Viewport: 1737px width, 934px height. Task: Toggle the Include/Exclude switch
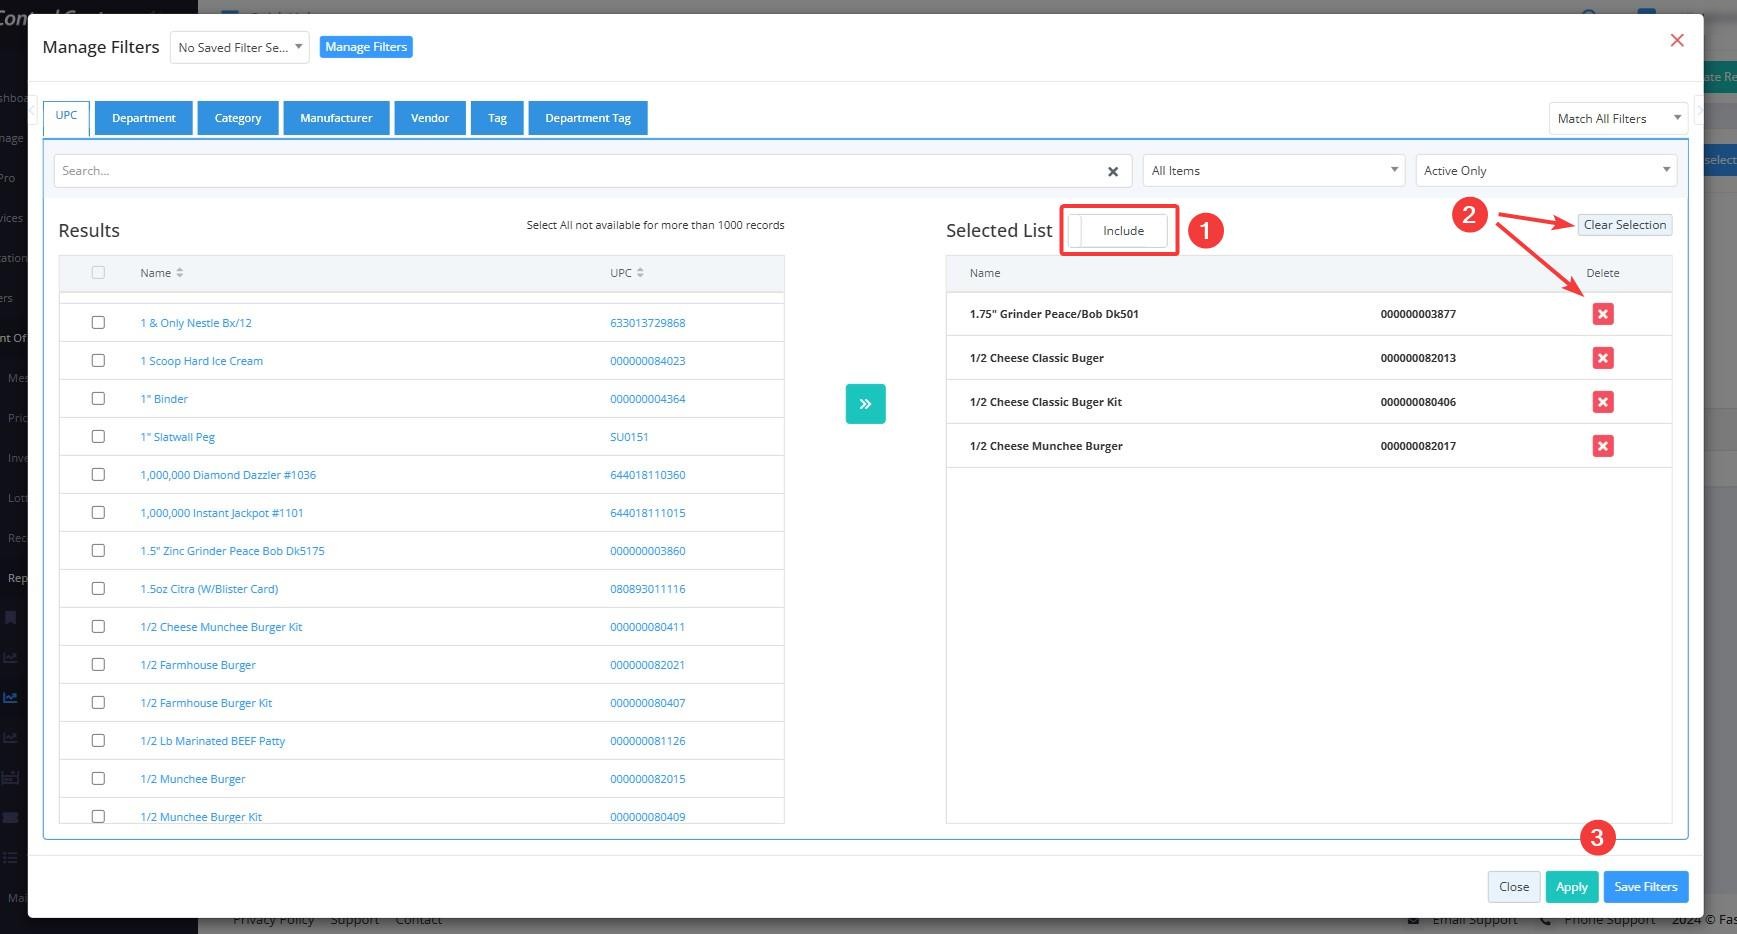[x=1118, y=231]
